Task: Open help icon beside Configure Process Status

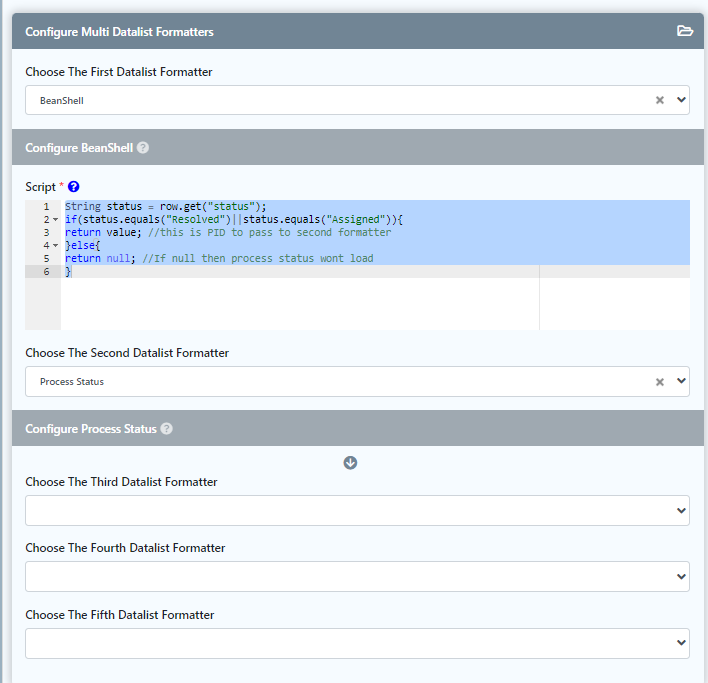Action: (167, 429)
